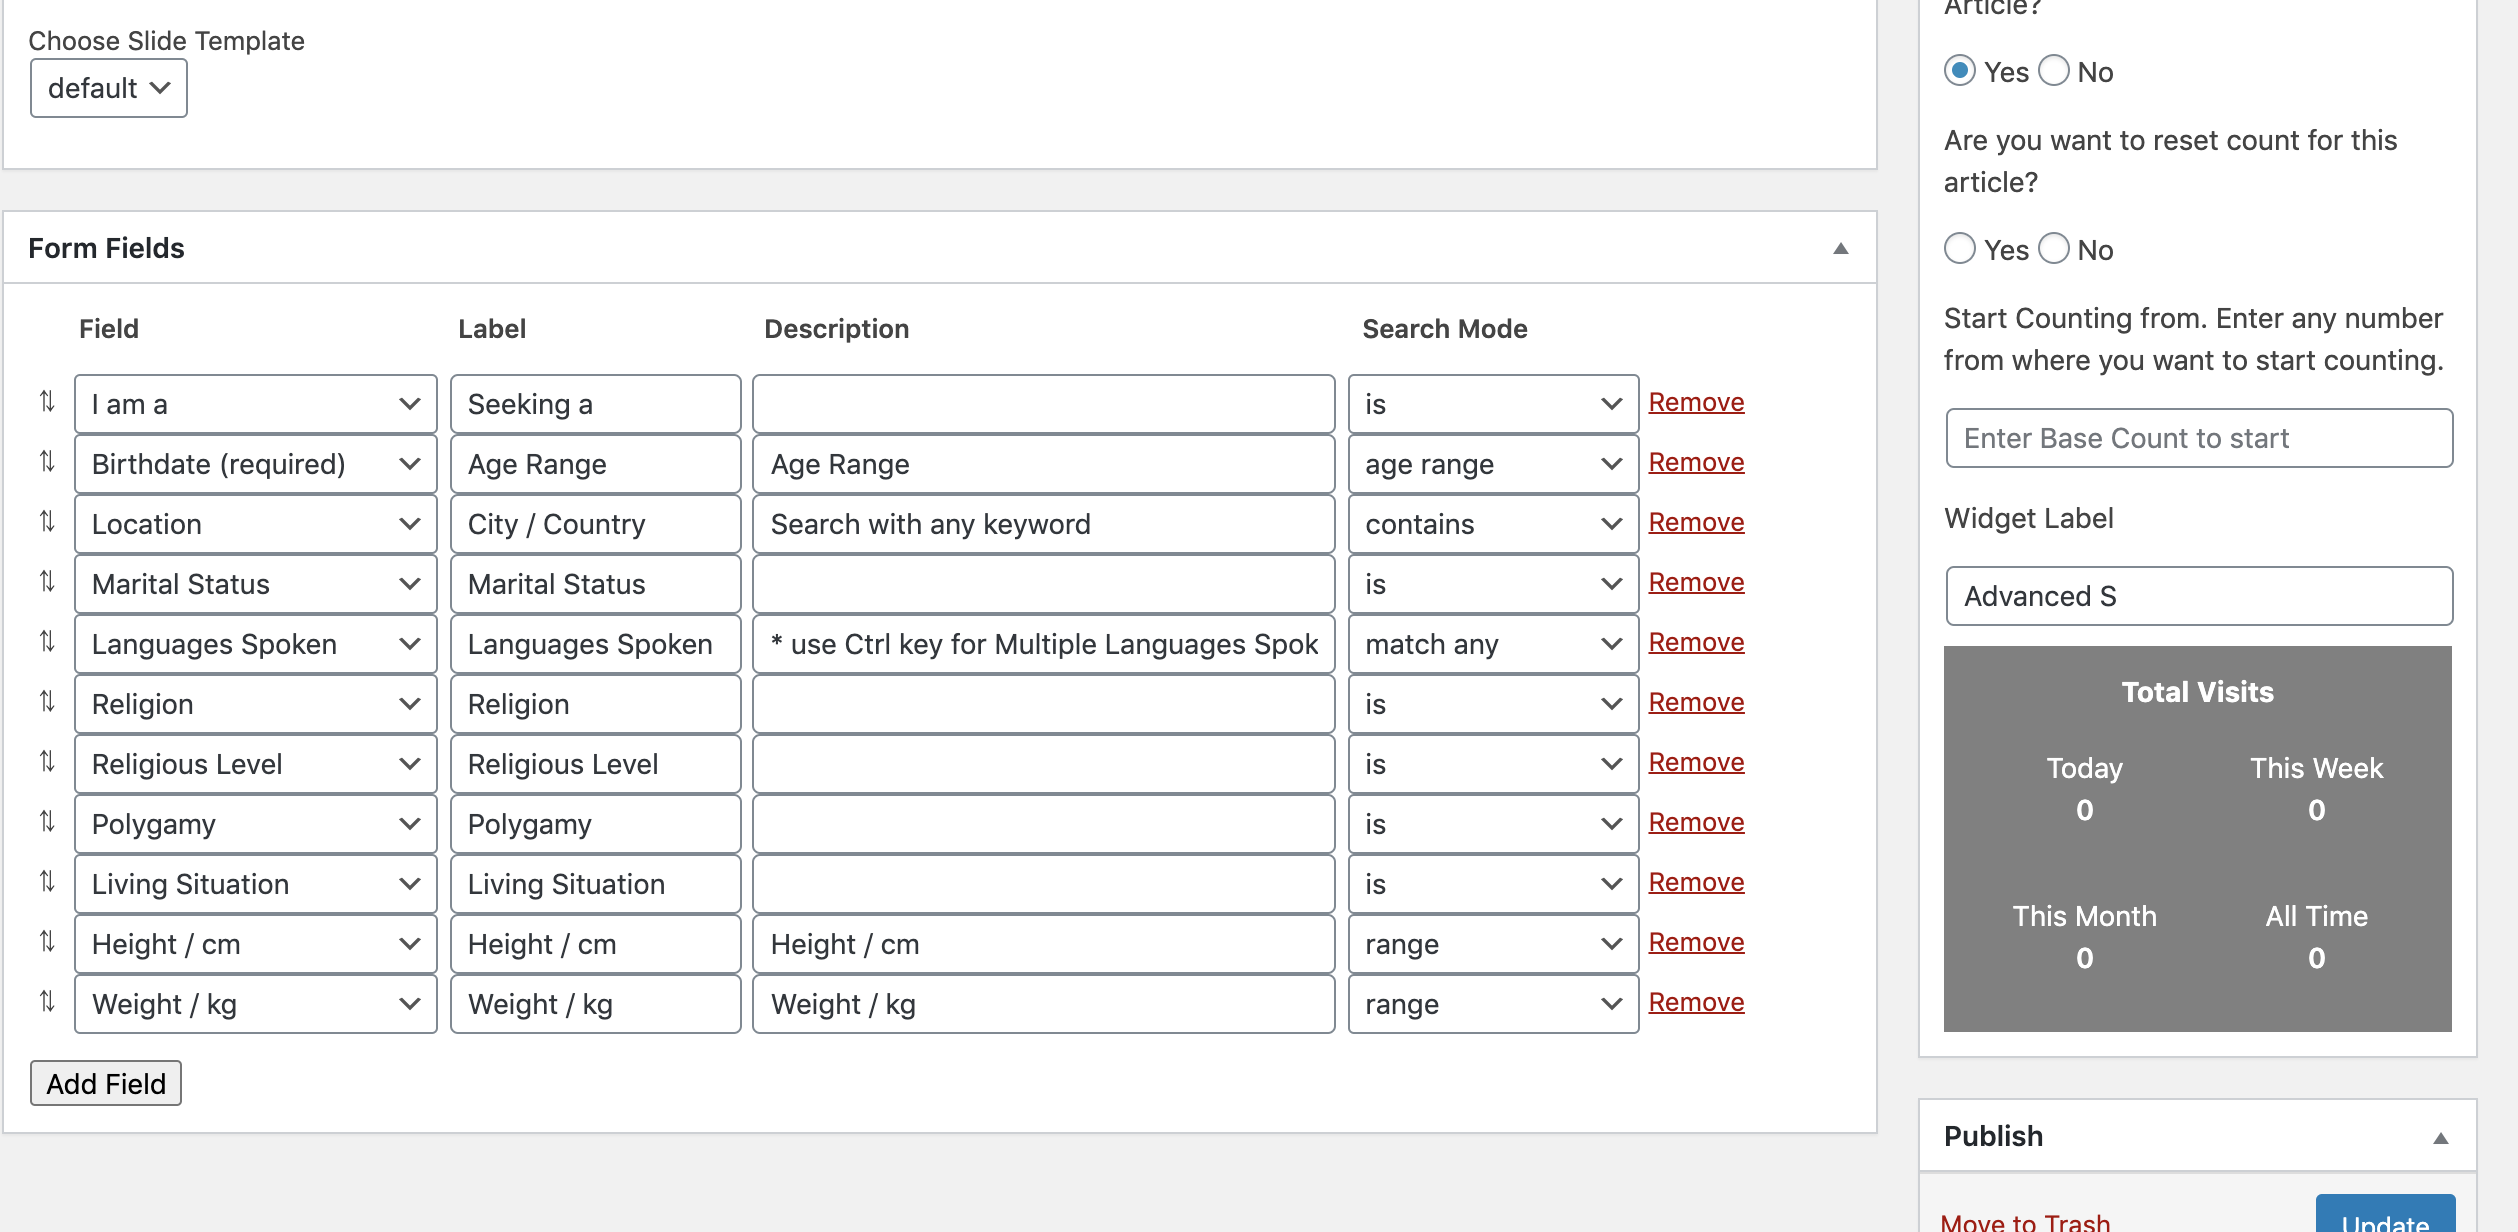Click Move to Trash link
This screenshot has height=1232, width=2518.
2025,1221
